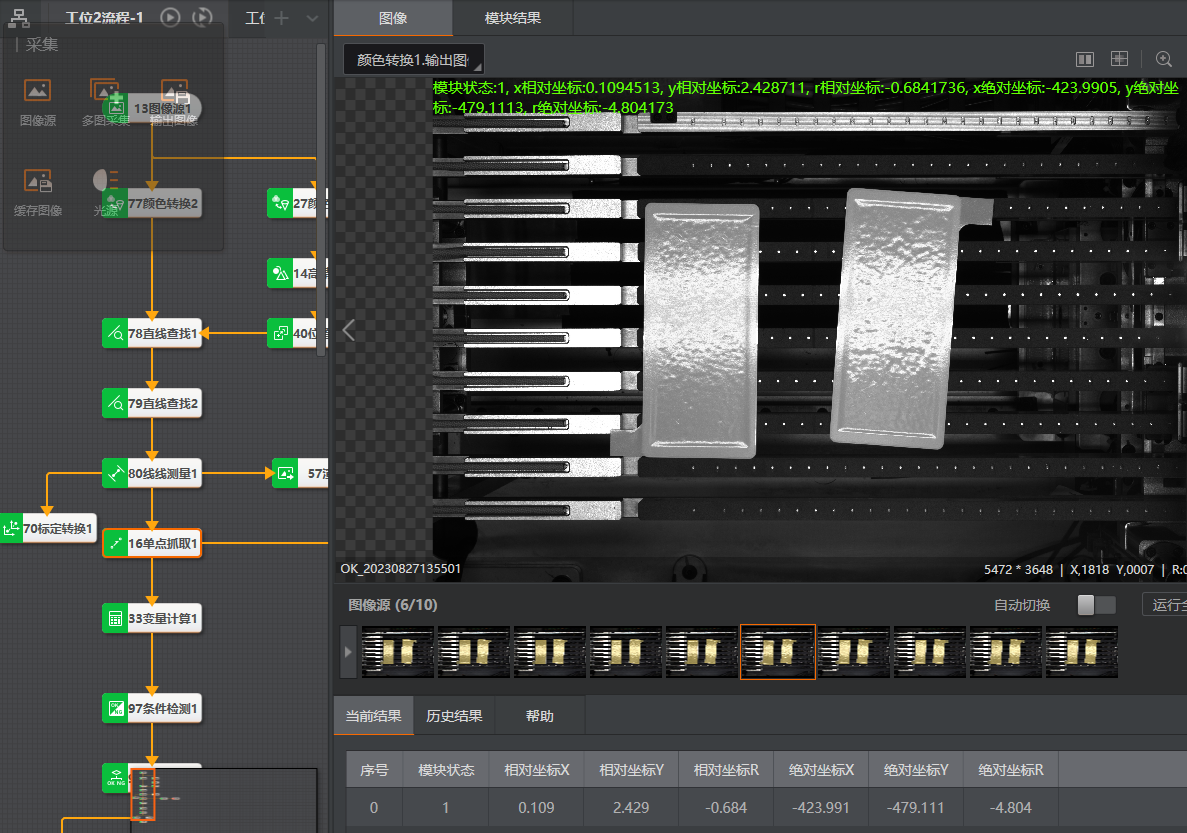Expand the thumbnail strip left arrow
Viewport: 1187px width, 833px height.
347,651
